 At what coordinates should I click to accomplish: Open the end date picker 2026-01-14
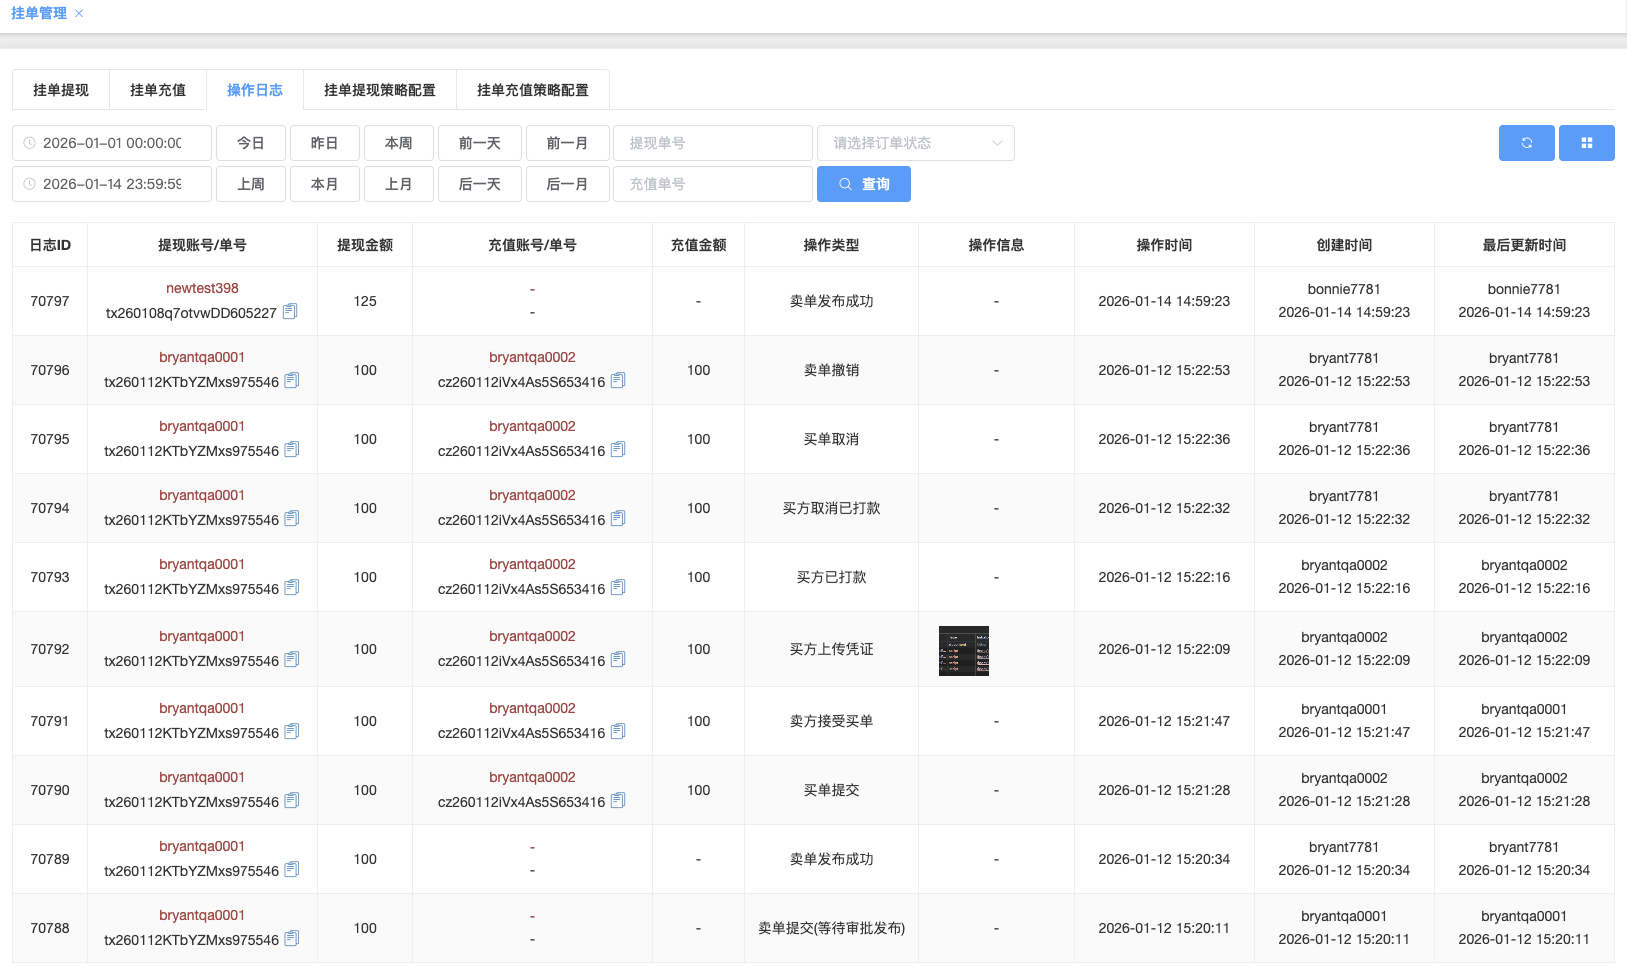(x=112, y=184)
